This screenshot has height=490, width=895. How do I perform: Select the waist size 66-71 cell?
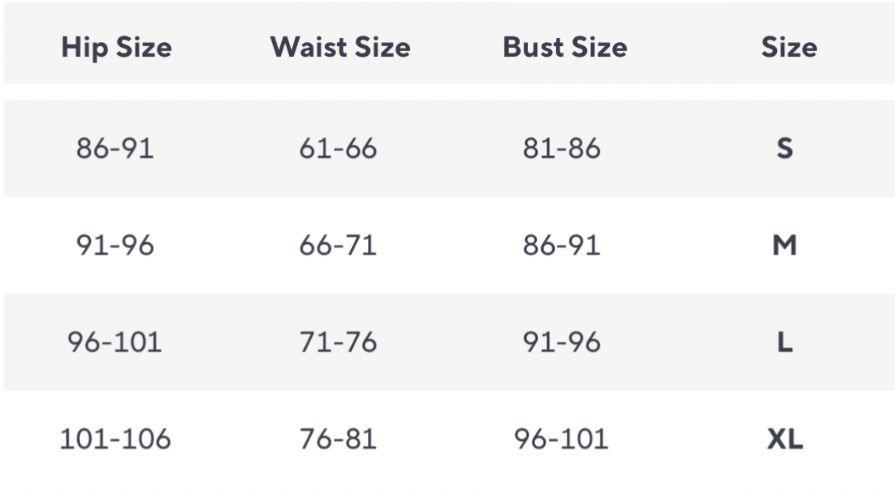[338, 246]
